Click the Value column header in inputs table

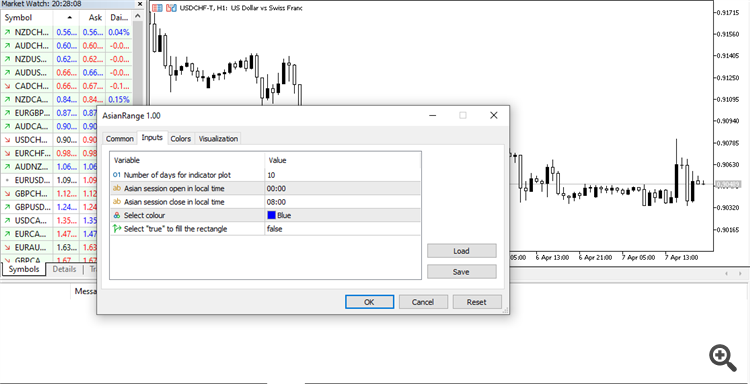pos(343,161)
